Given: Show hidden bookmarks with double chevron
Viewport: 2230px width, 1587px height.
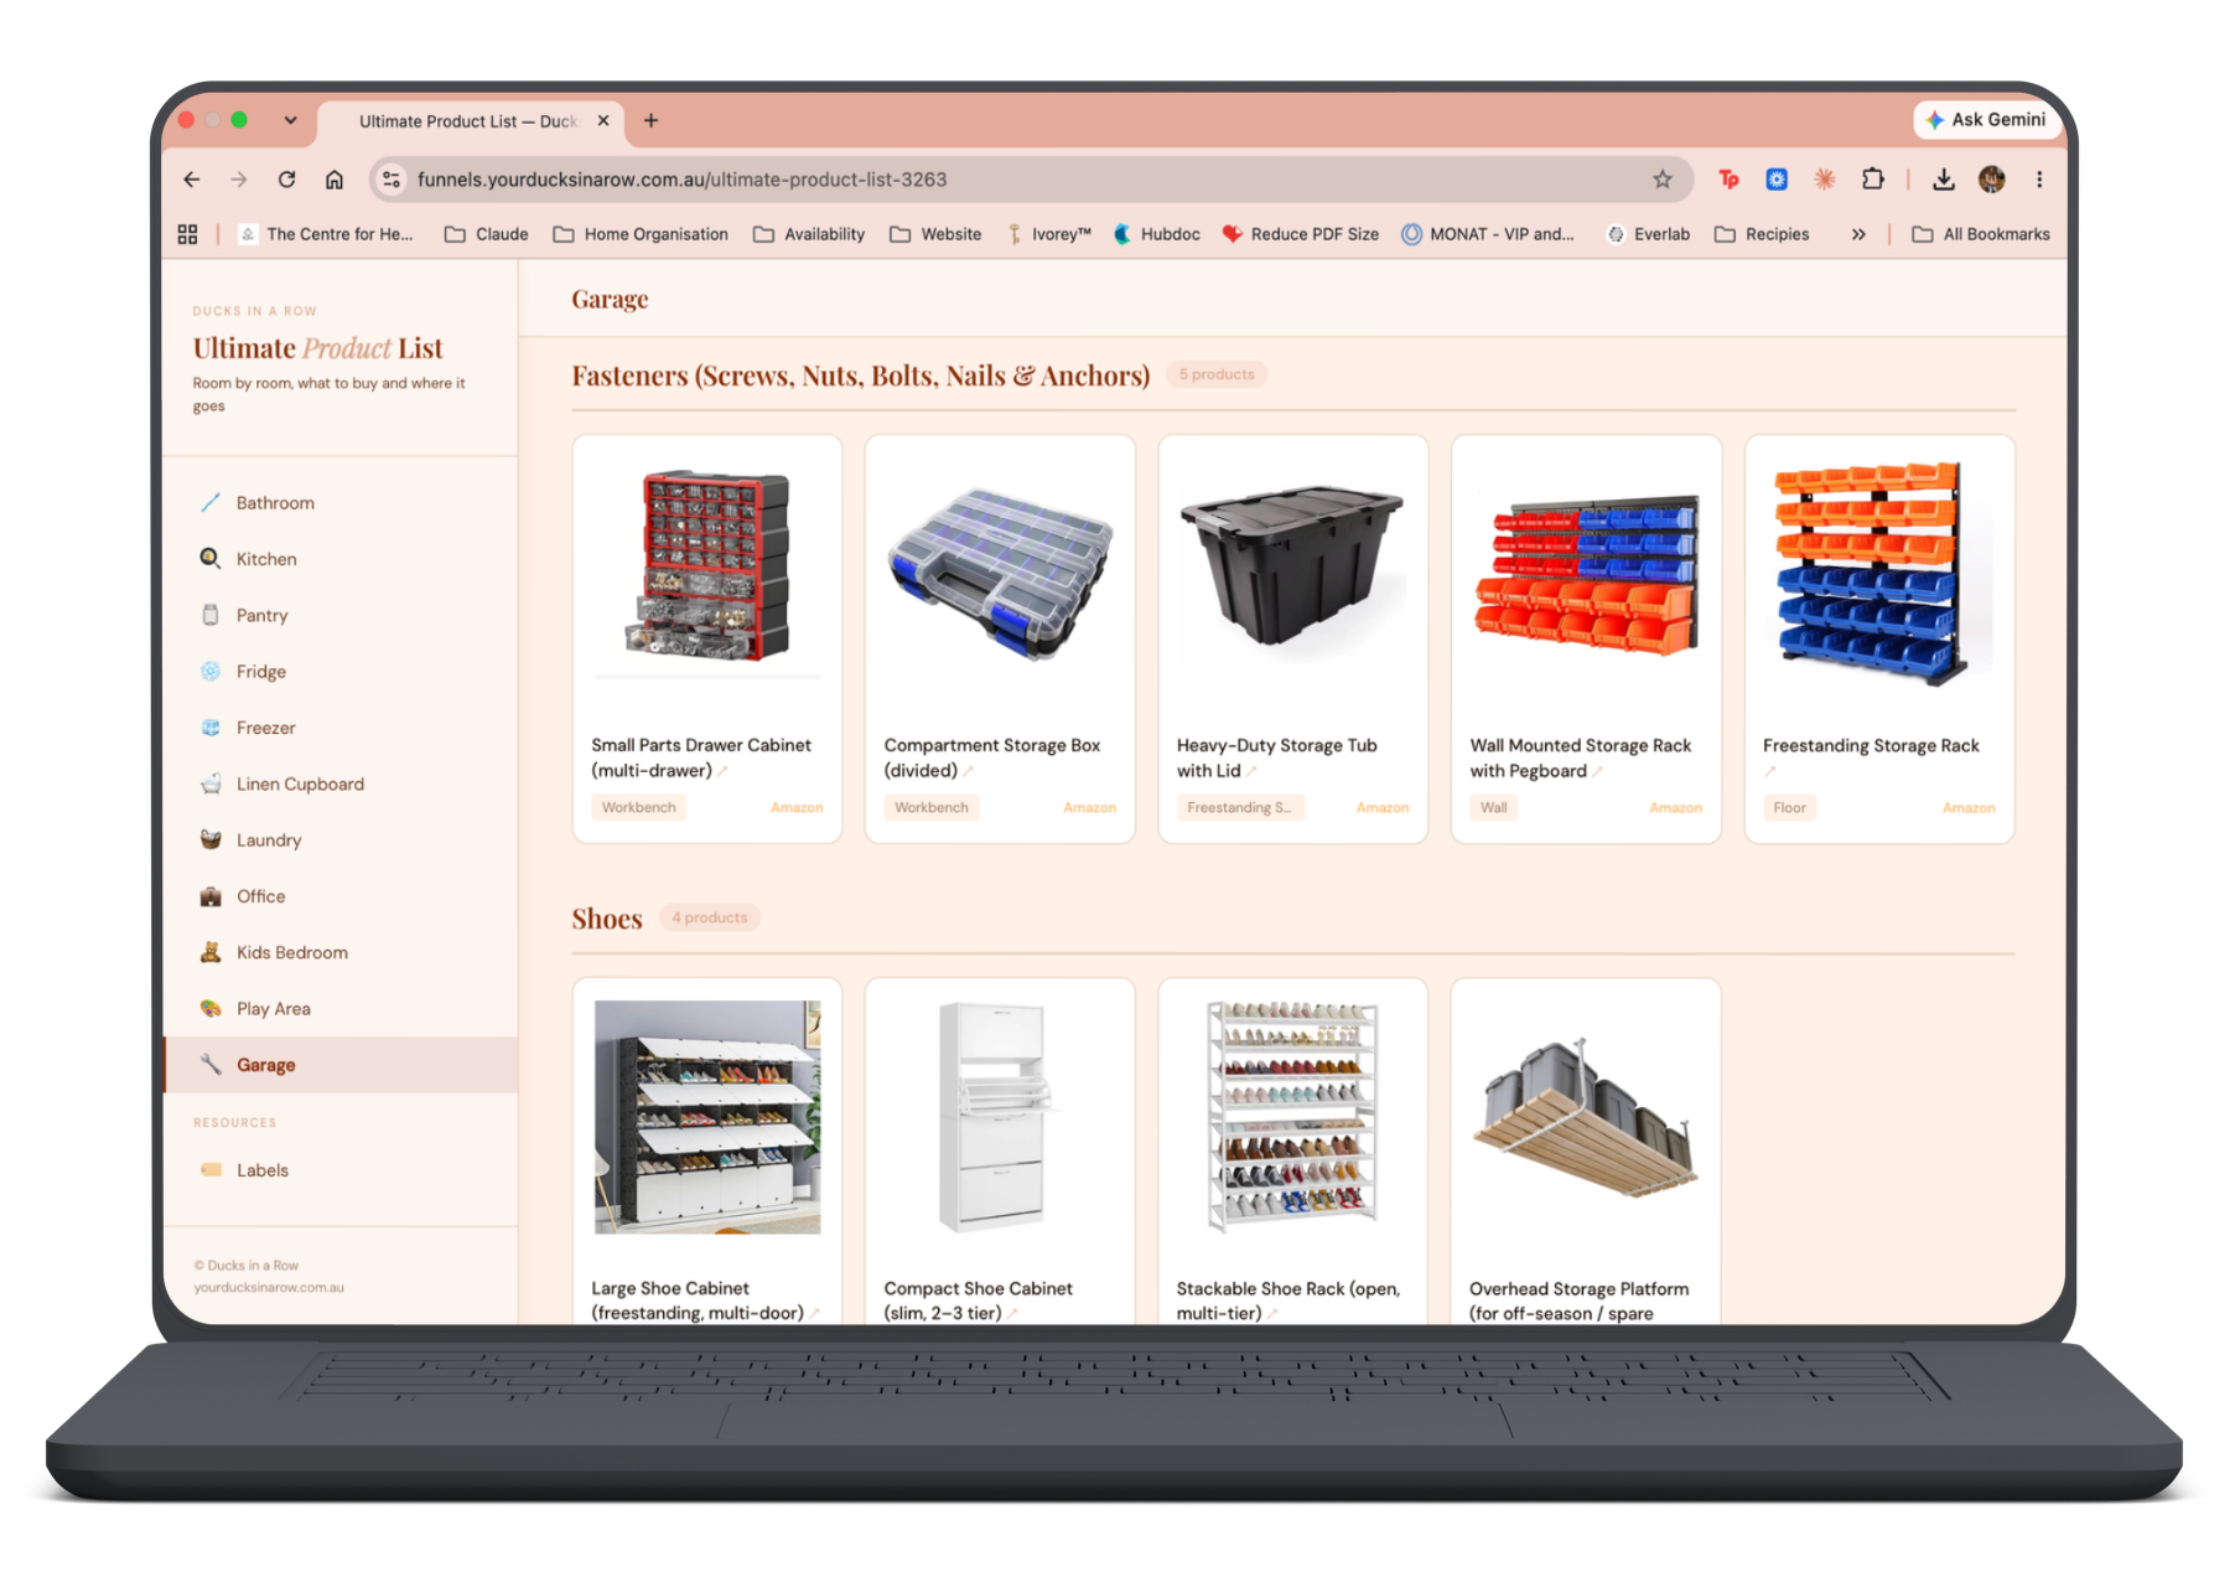Looking at the screenshot, I should pyautogui.click(x=1858, y=234).
